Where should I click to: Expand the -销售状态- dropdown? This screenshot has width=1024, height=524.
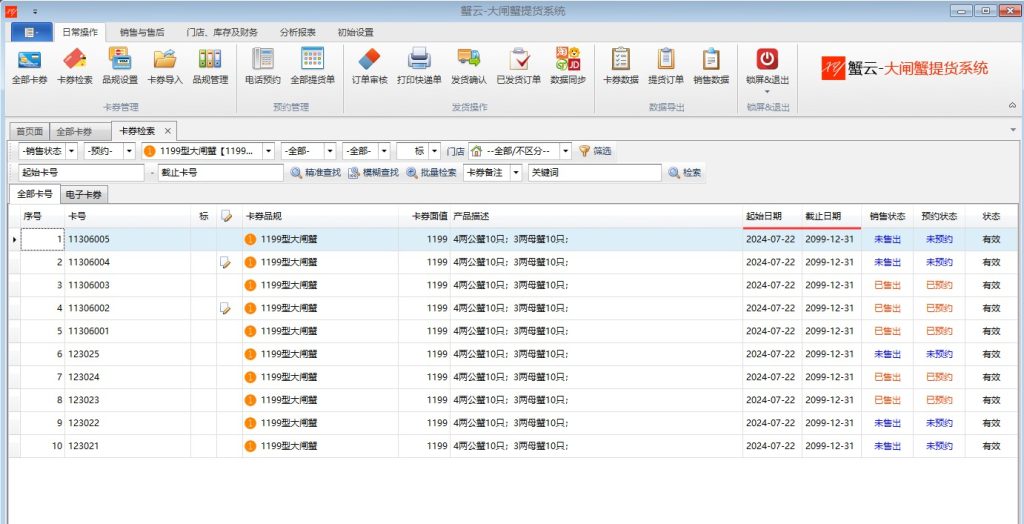point(71,152)
